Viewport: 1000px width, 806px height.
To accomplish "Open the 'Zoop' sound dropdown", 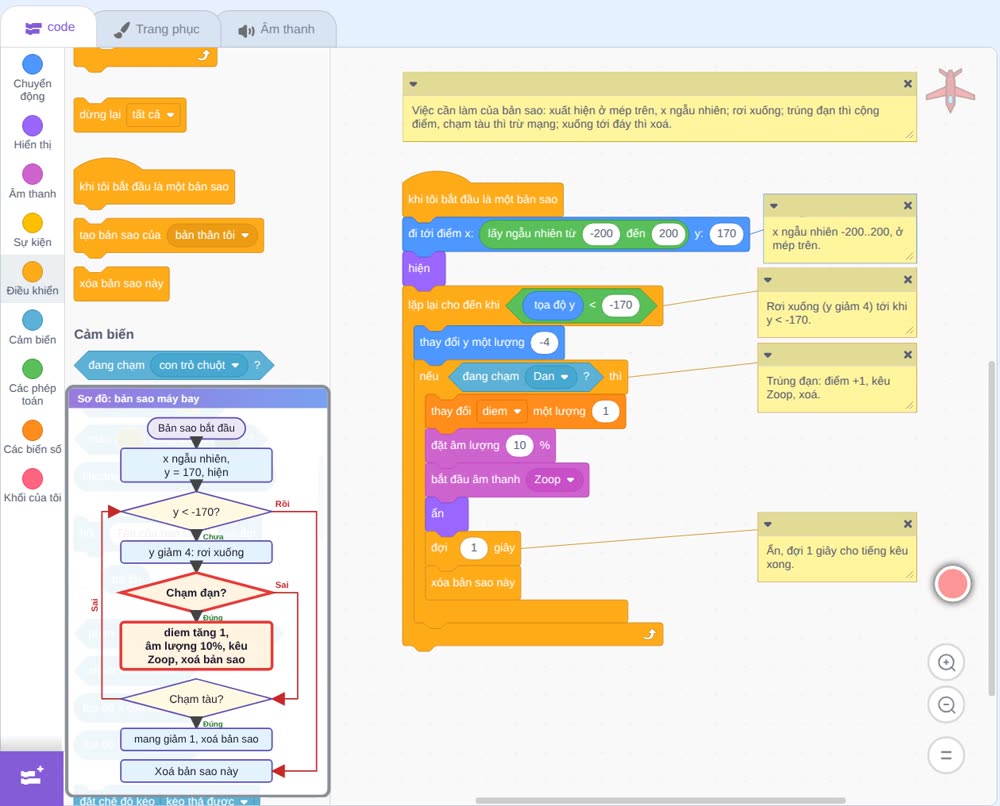I will click(x=554, y=480).
